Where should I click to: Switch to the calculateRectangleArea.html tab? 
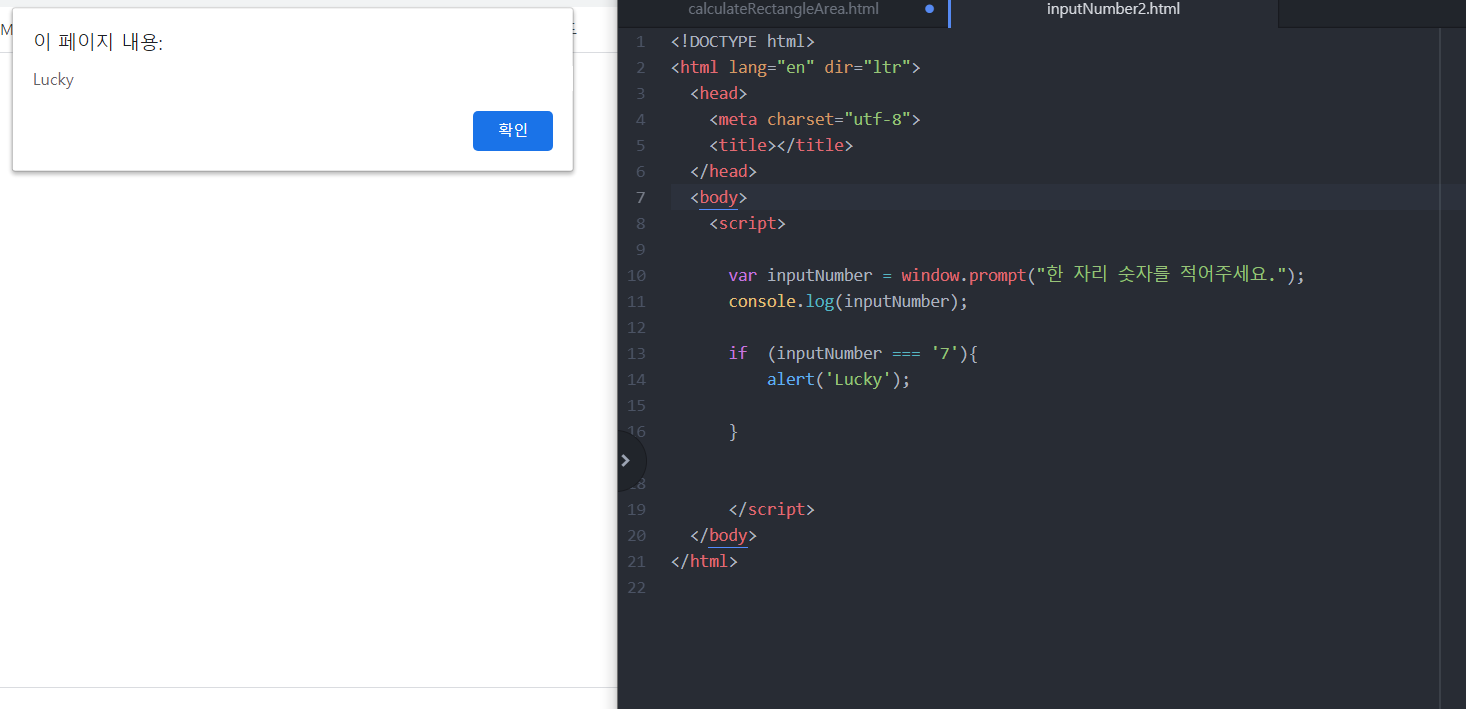click(x=783, y=9)
